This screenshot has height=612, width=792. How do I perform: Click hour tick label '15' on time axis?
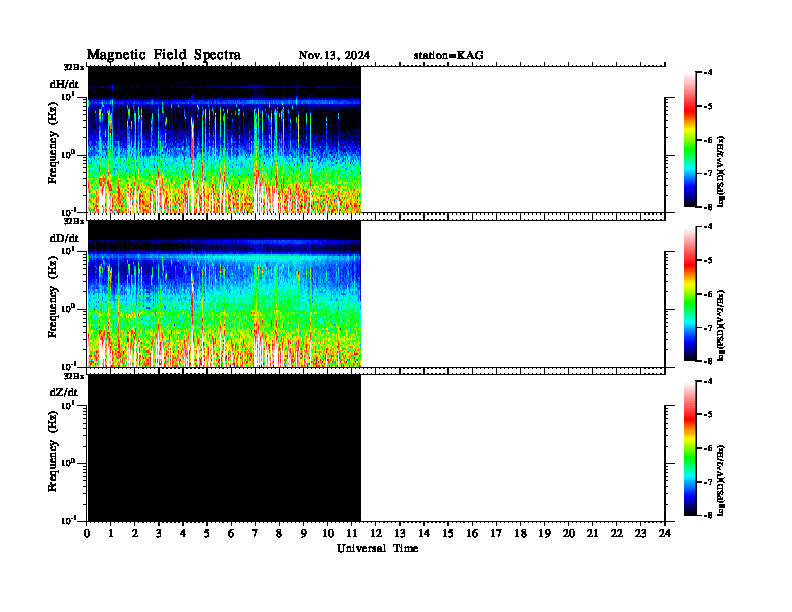[x=448, y=534]
